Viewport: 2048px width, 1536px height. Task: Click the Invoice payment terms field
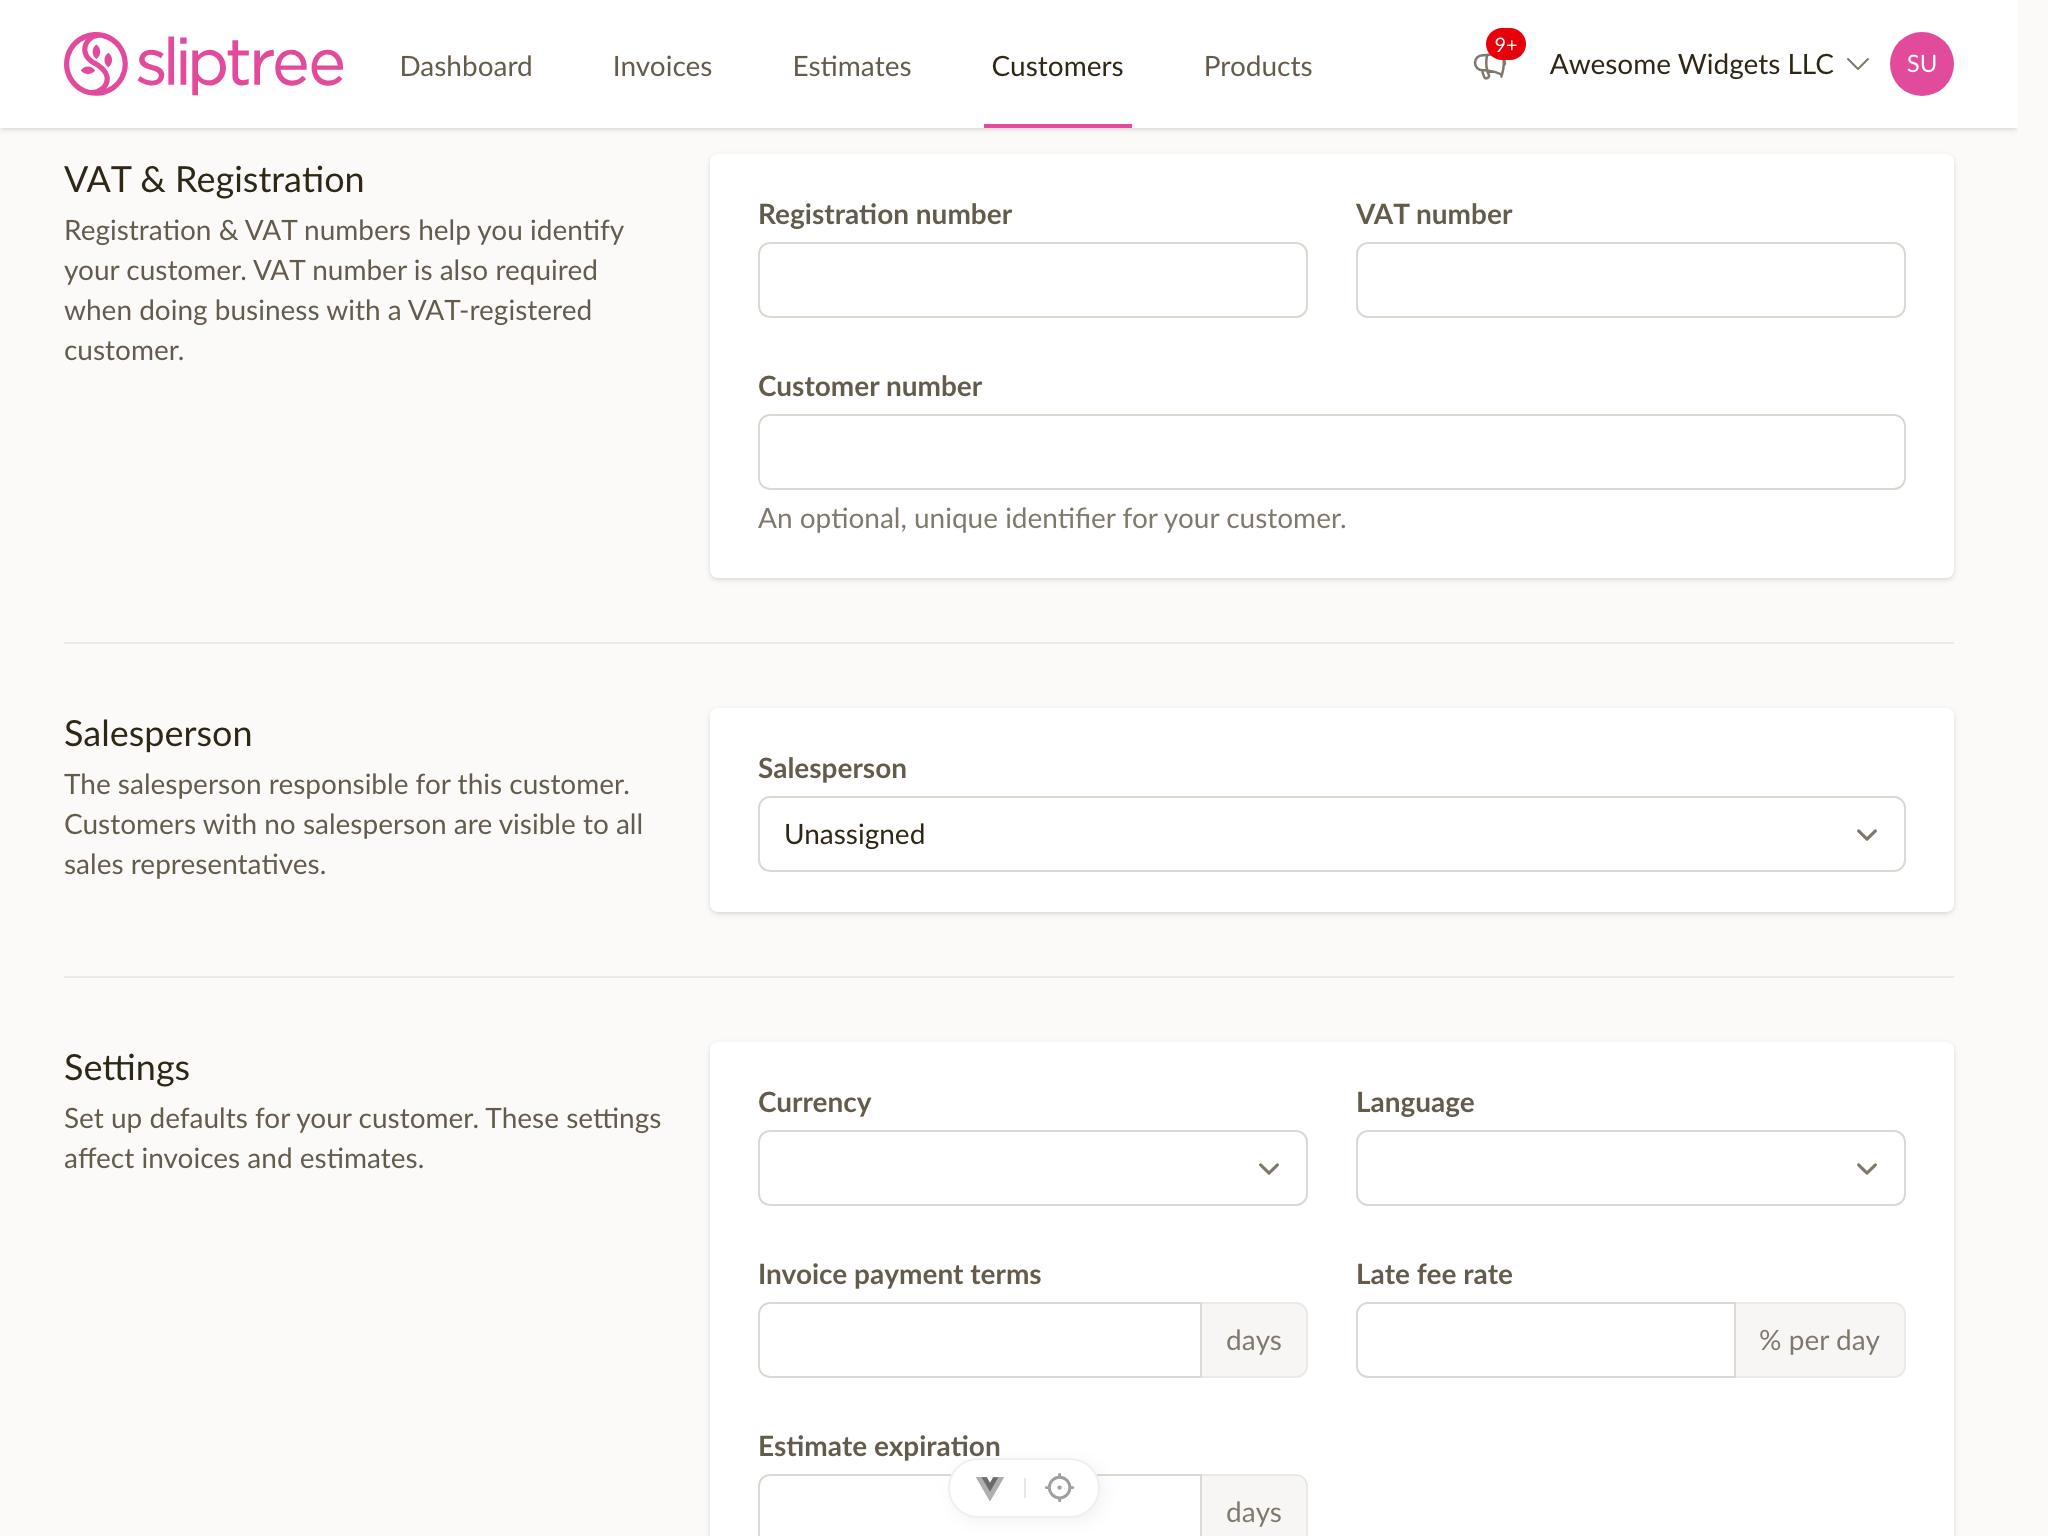tap(979, 1340)
